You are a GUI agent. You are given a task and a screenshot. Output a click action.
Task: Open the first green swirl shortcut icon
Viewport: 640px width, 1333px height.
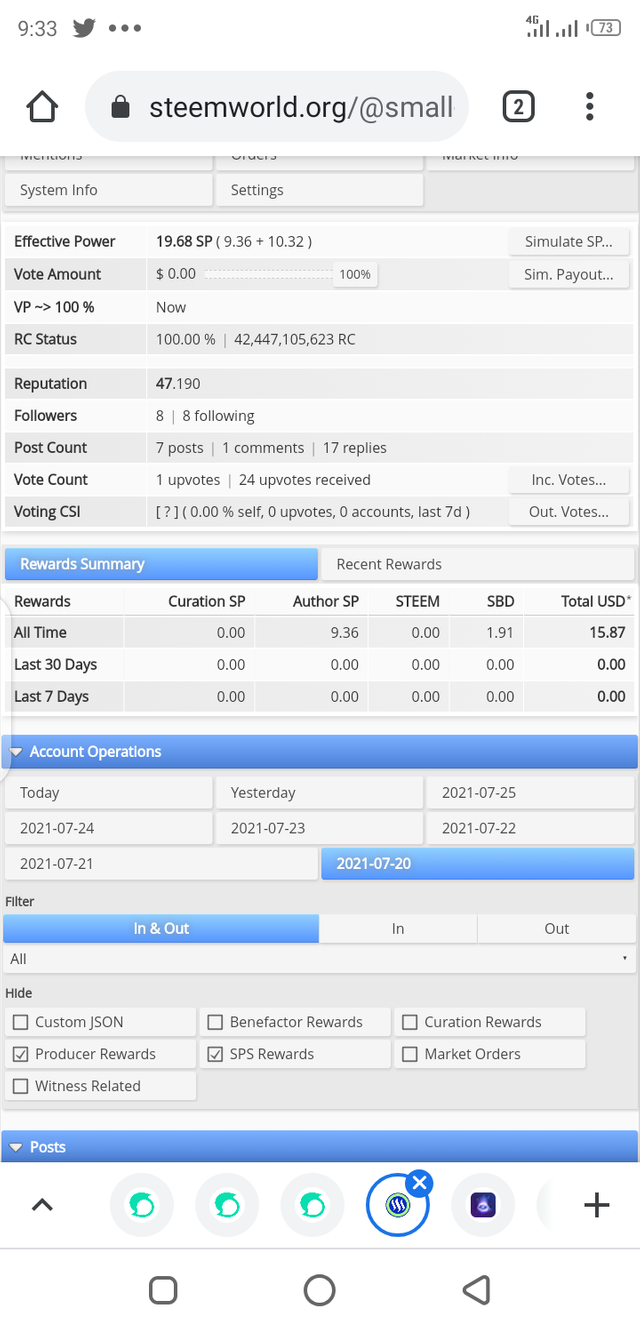point(141,1205)
